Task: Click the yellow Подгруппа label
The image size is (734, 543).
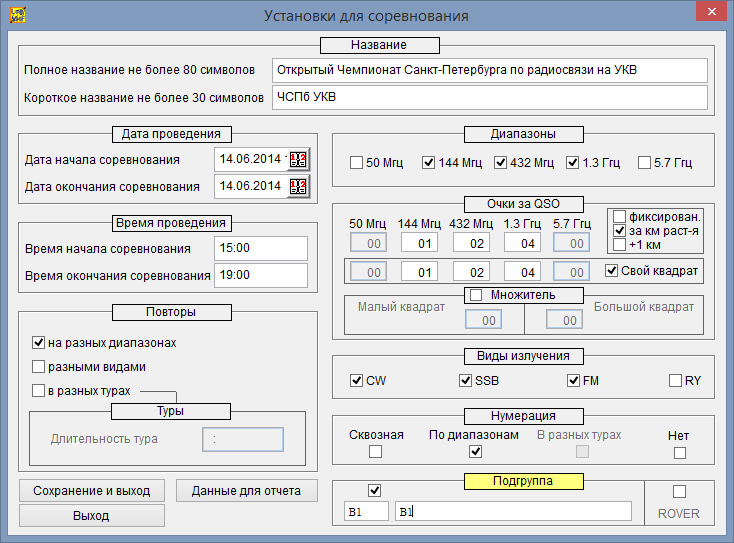Action: pyautogui.click(x=522, y=481)
